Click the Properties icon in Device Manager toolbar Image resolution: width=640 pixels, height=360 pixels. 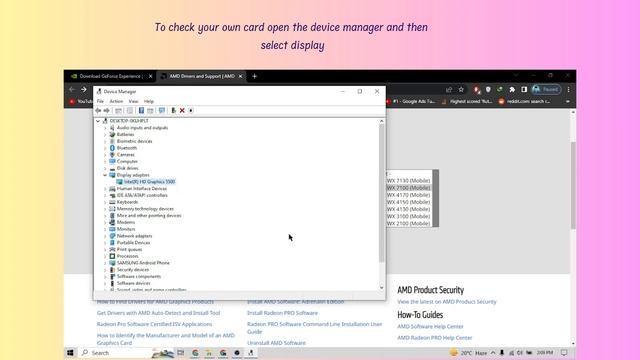point(130,111)
